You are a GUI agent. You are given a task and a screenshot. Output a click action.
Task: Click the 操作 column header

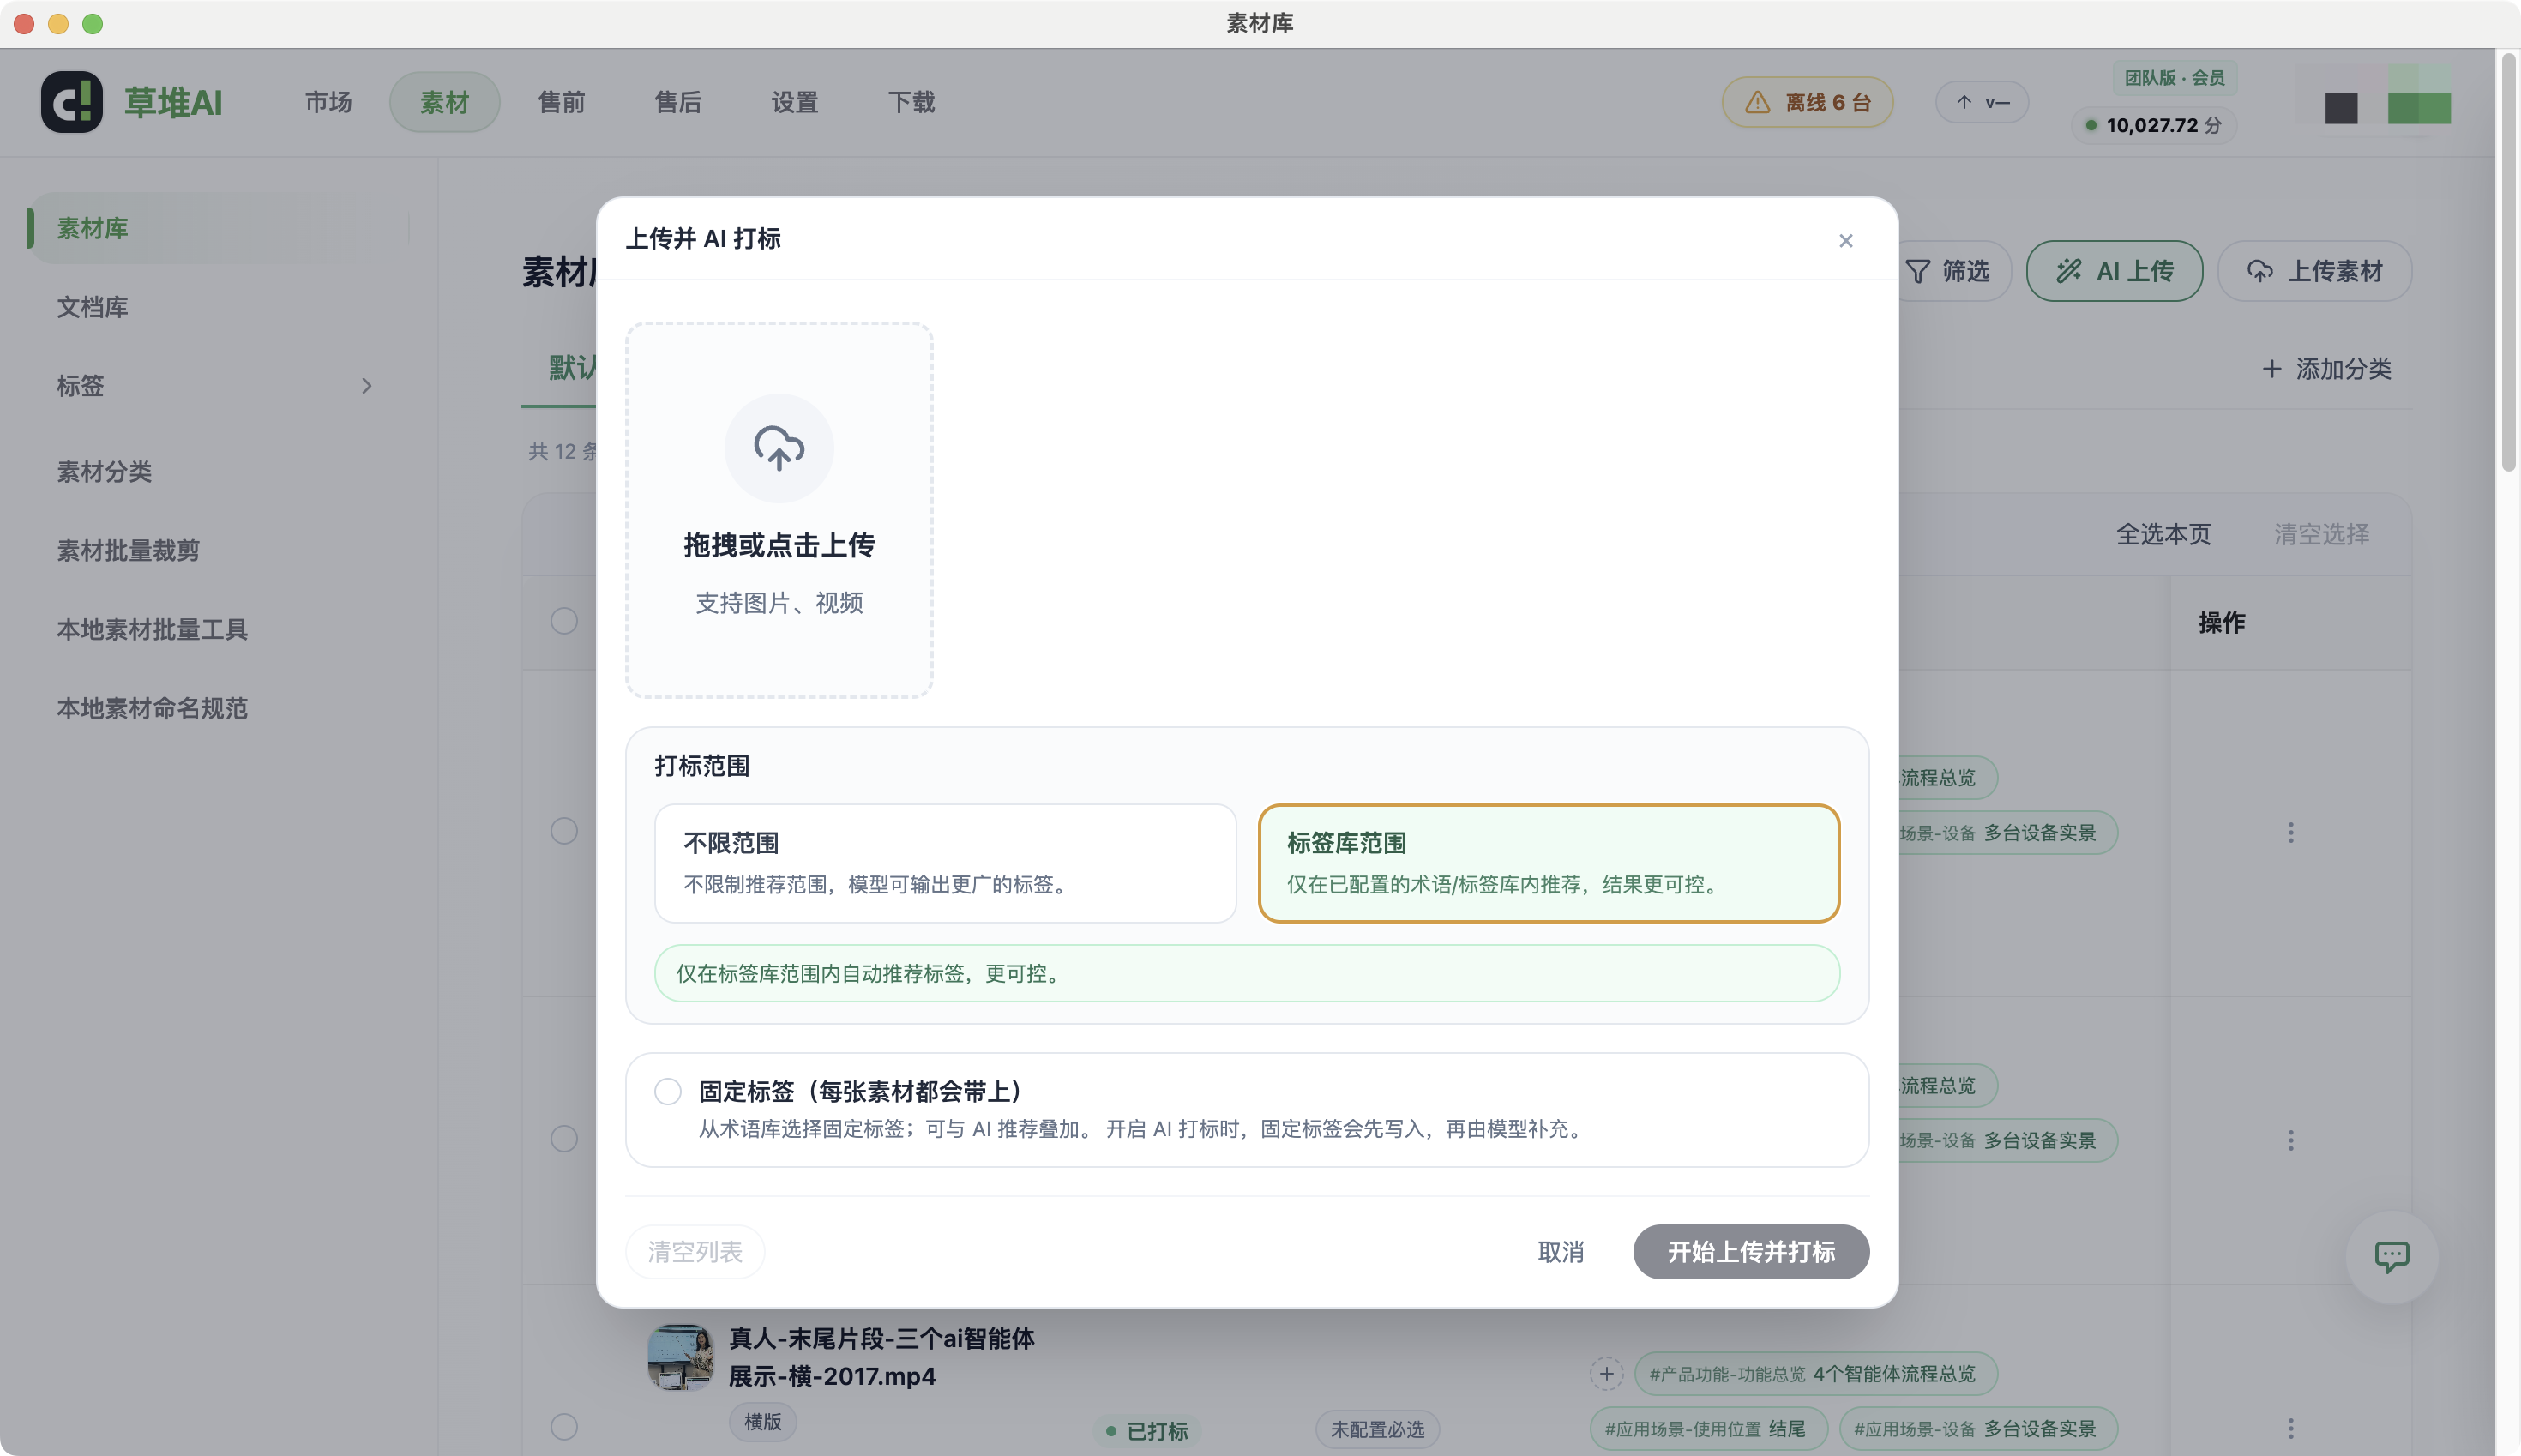tap(2221, 622)
